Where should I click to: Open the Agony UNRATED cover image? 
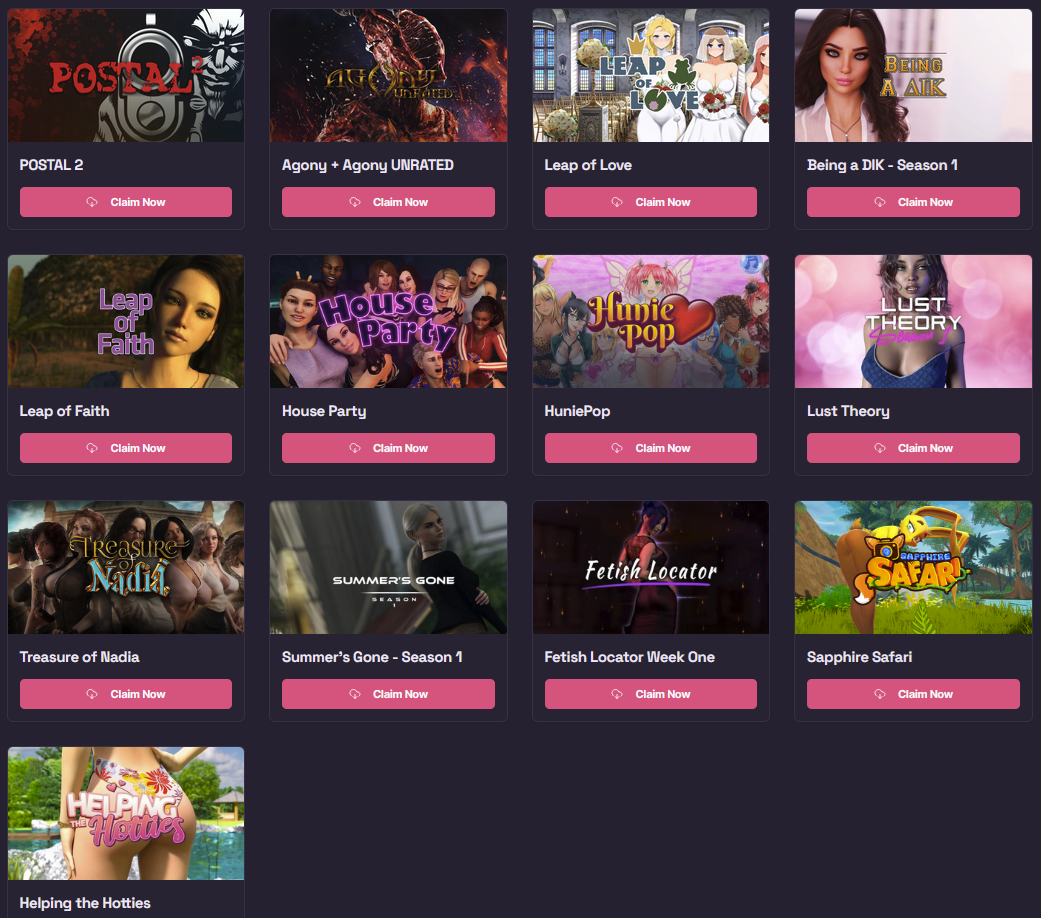click(x=388, y=76)
